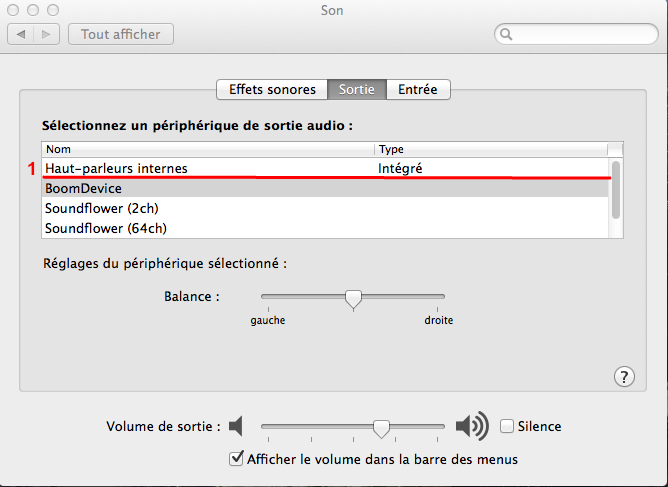Click the loud volume speaker icon
668x487 pixels.
point(471,427)
